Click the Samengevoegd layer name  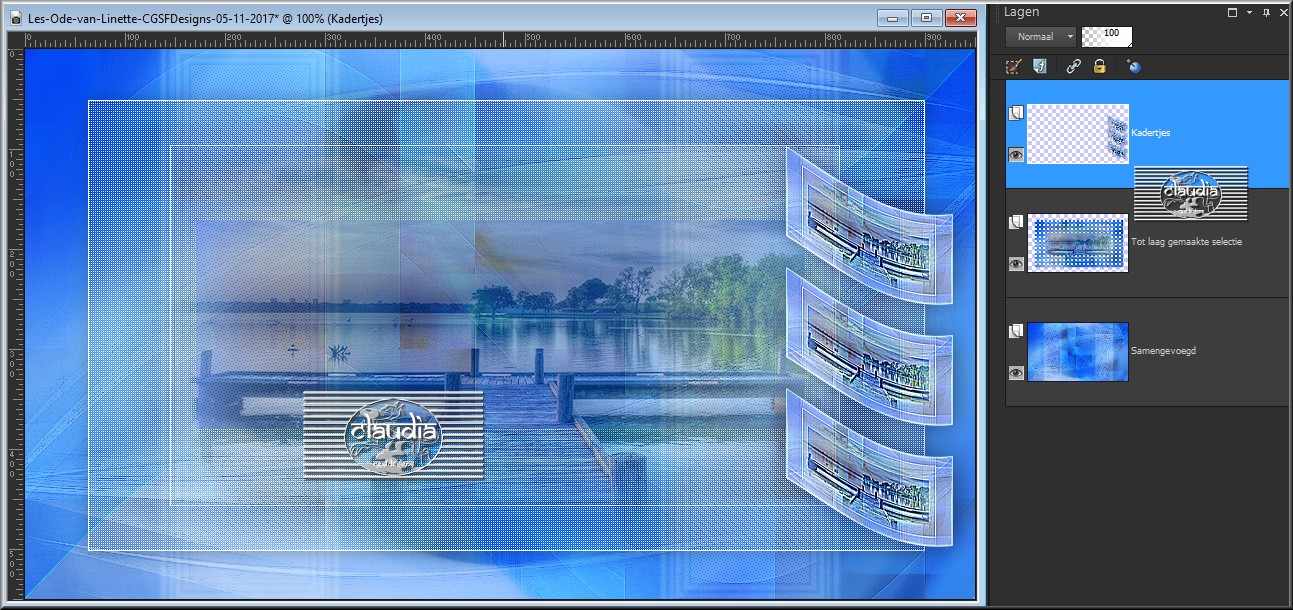tap(1164, 351)
